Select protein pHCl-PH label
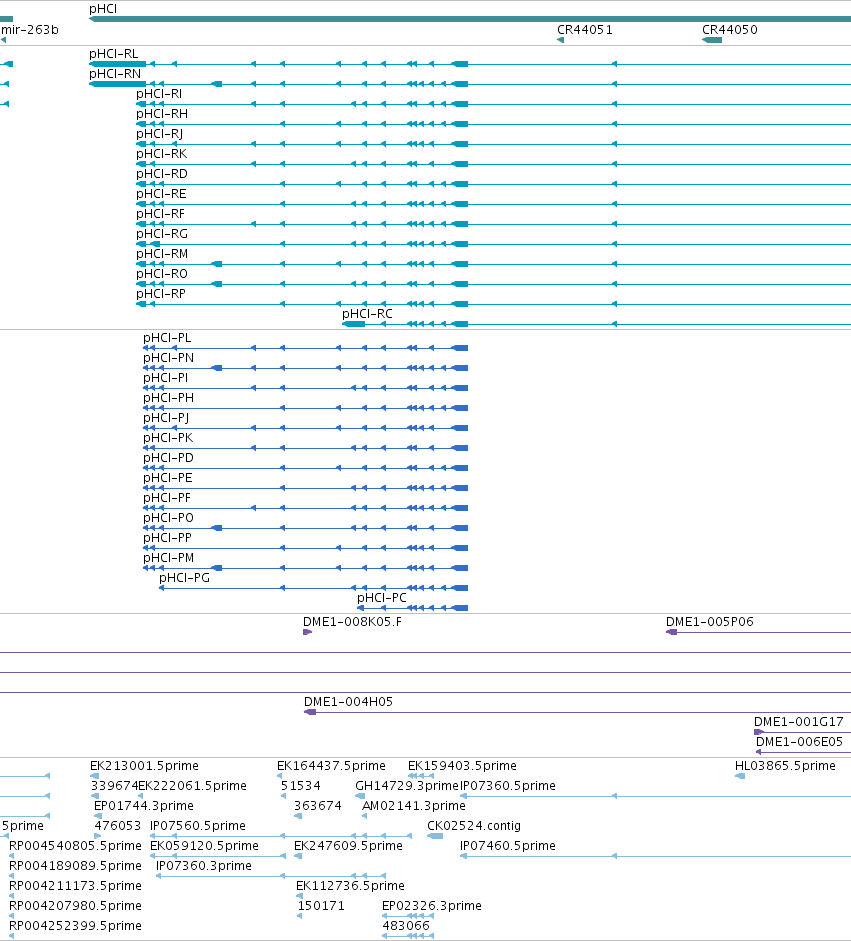This screenshot has height=941, width=851. pyautogui.click(x=169, y=397)
